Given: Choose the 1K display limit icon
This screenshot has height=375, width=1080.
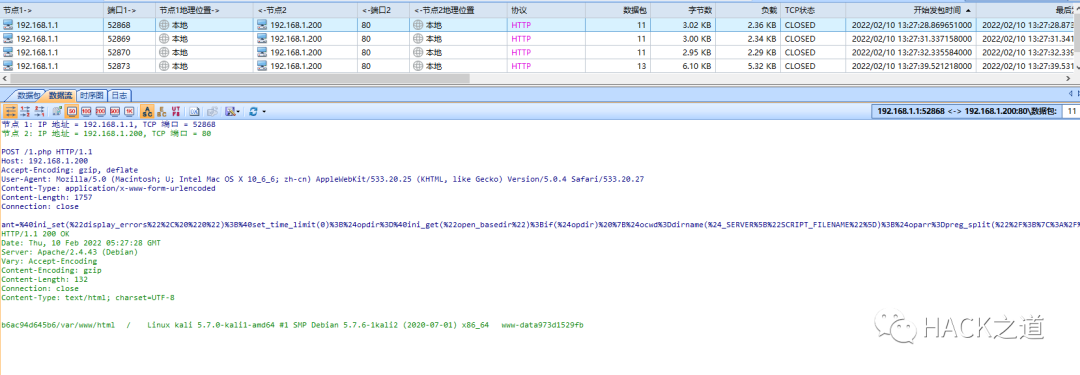Looking at the screenshot, I should (x=129, y=111).
